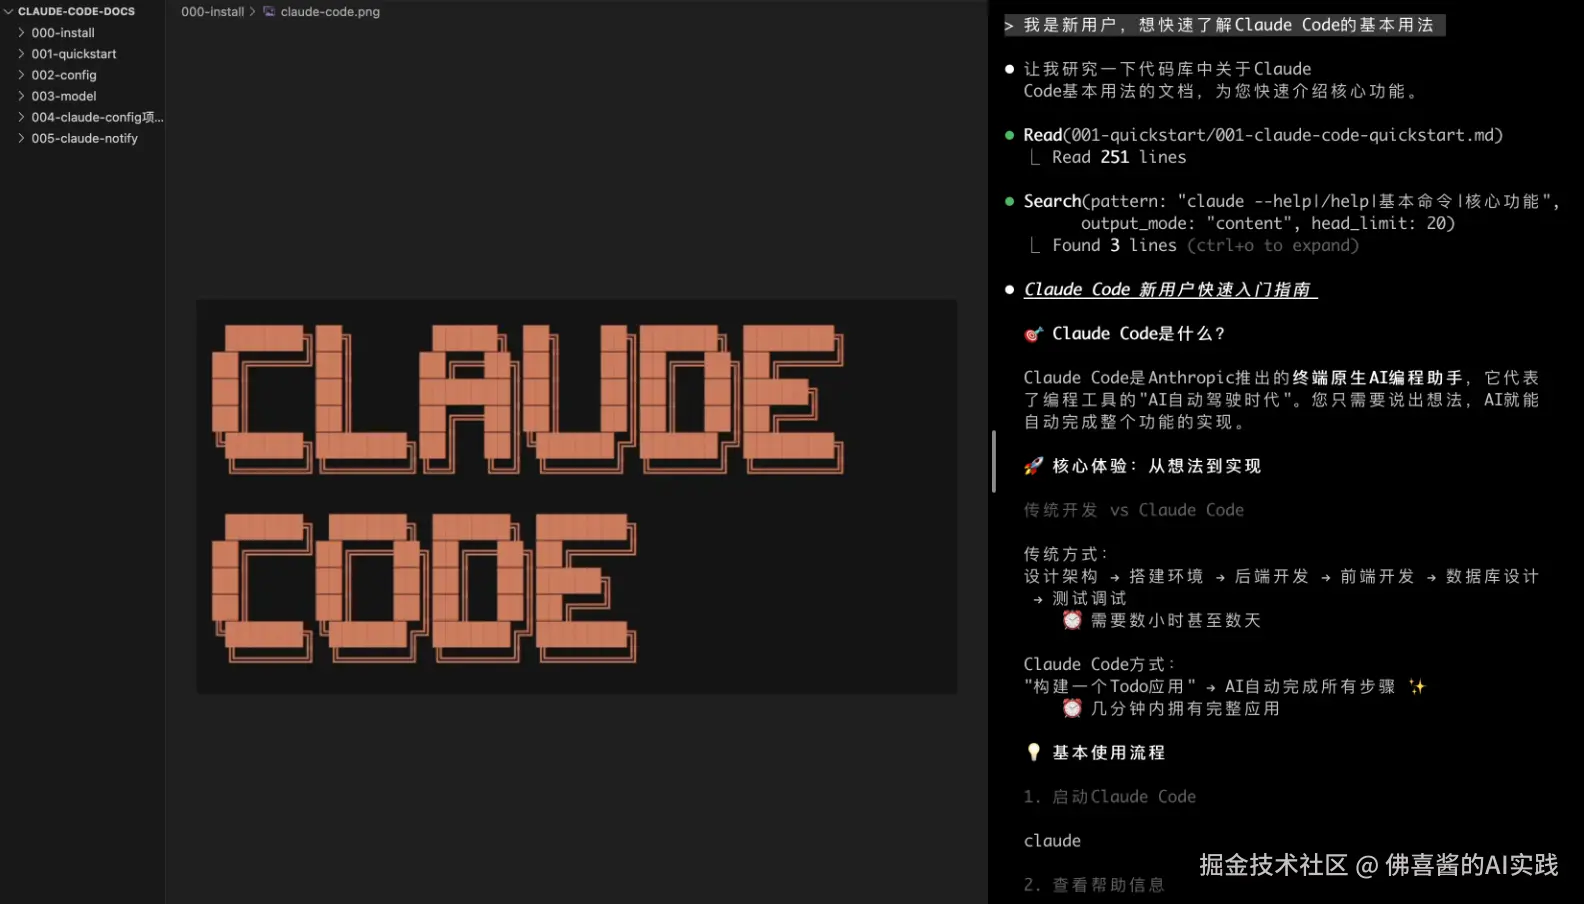Click the scrollbar thumb beside the terminal panel
The image size is (1584, 904).
pyautogui.click(x=993, y=461)
